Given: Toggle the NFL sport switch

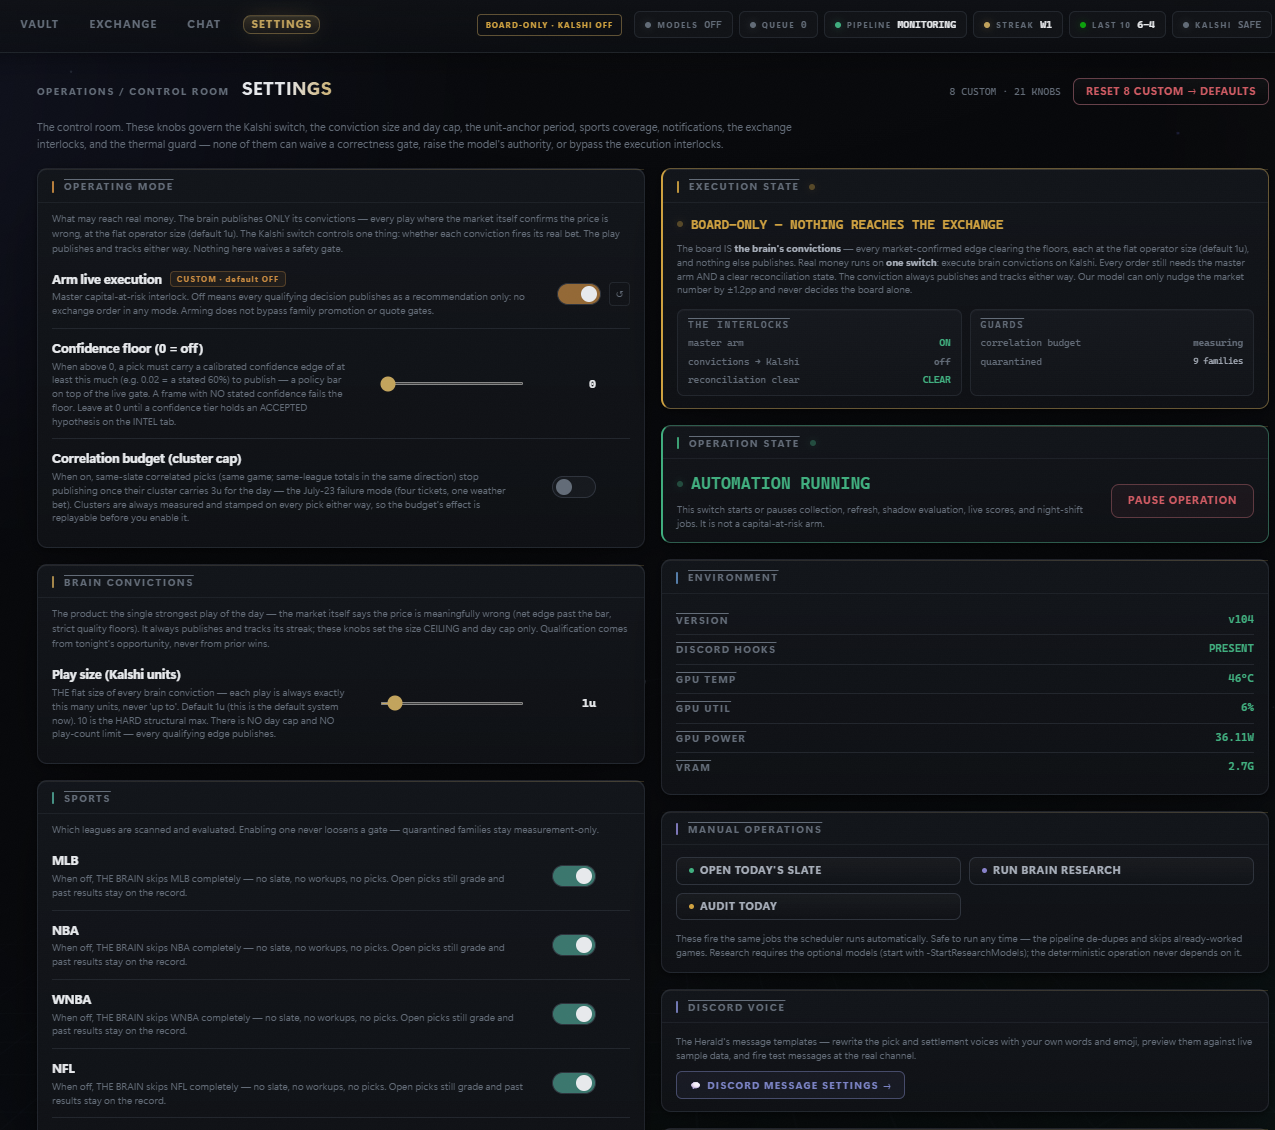Looking at the screenshot, I should click(574, 1083).
